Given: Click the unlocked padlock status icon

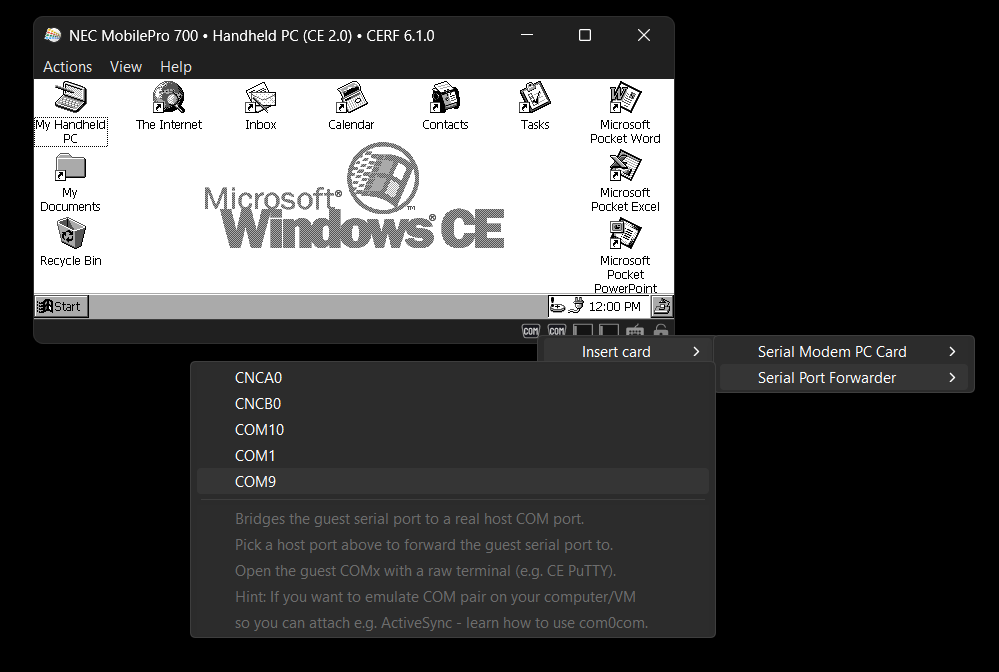Looking at the screenshot, I should click(x=661, y=331).
